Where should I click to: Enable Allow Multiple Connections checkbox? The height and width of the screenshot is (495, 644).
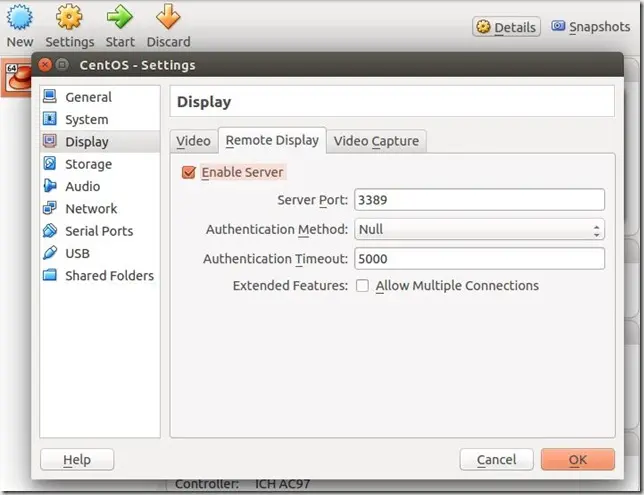(x=362, y=285)
